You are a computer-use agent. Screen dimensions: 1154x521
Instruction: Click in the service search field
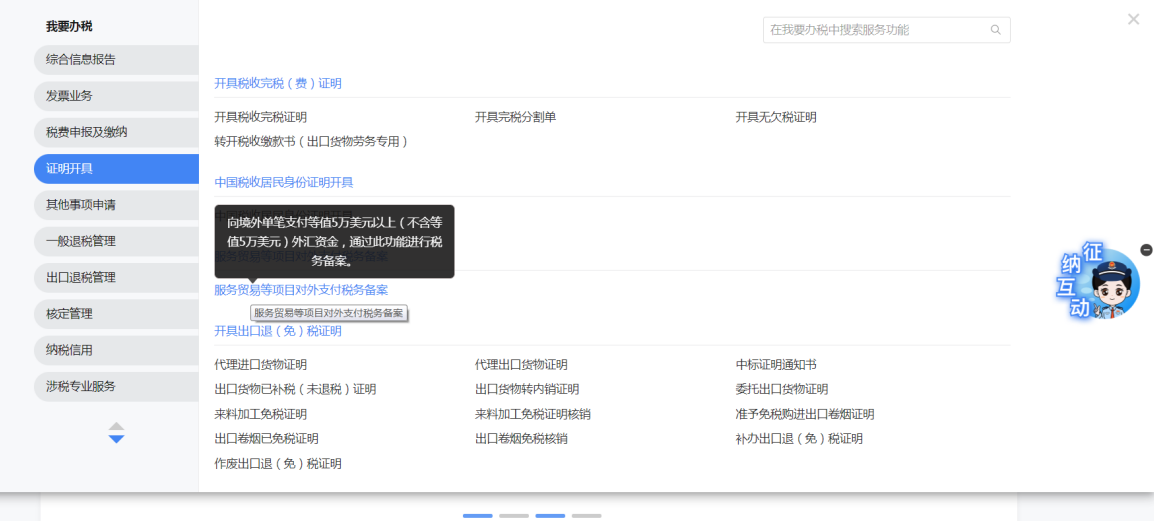coord(875,30)
